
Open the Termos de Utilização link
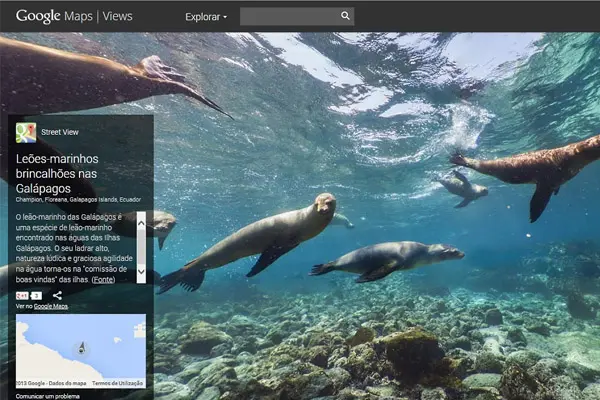coord(117,383)
